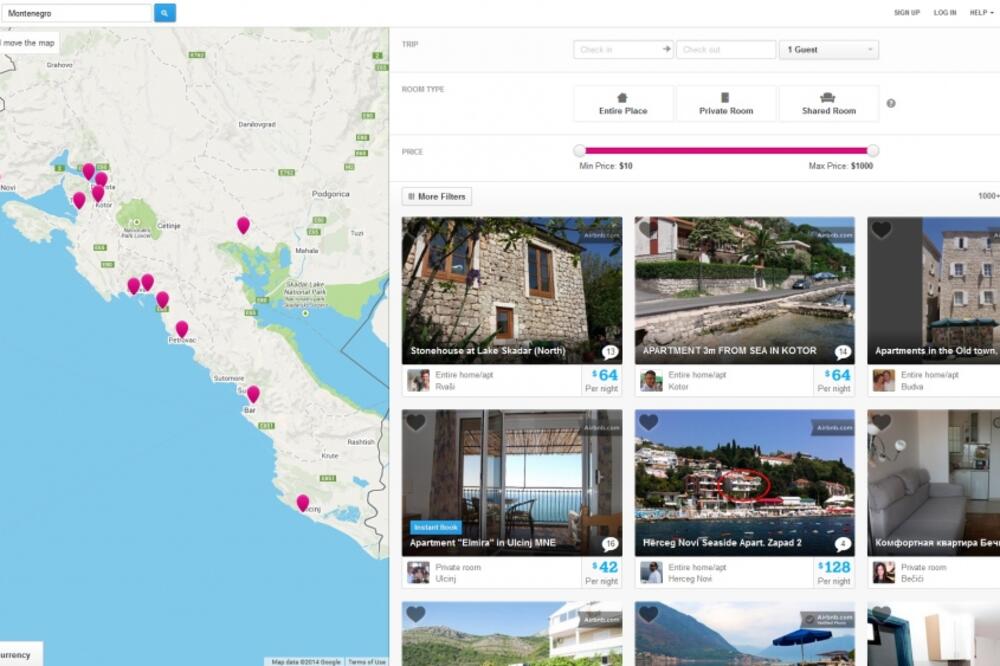Click the Check in date field
Screen dimensions: 1000x666
coord(620,48)
